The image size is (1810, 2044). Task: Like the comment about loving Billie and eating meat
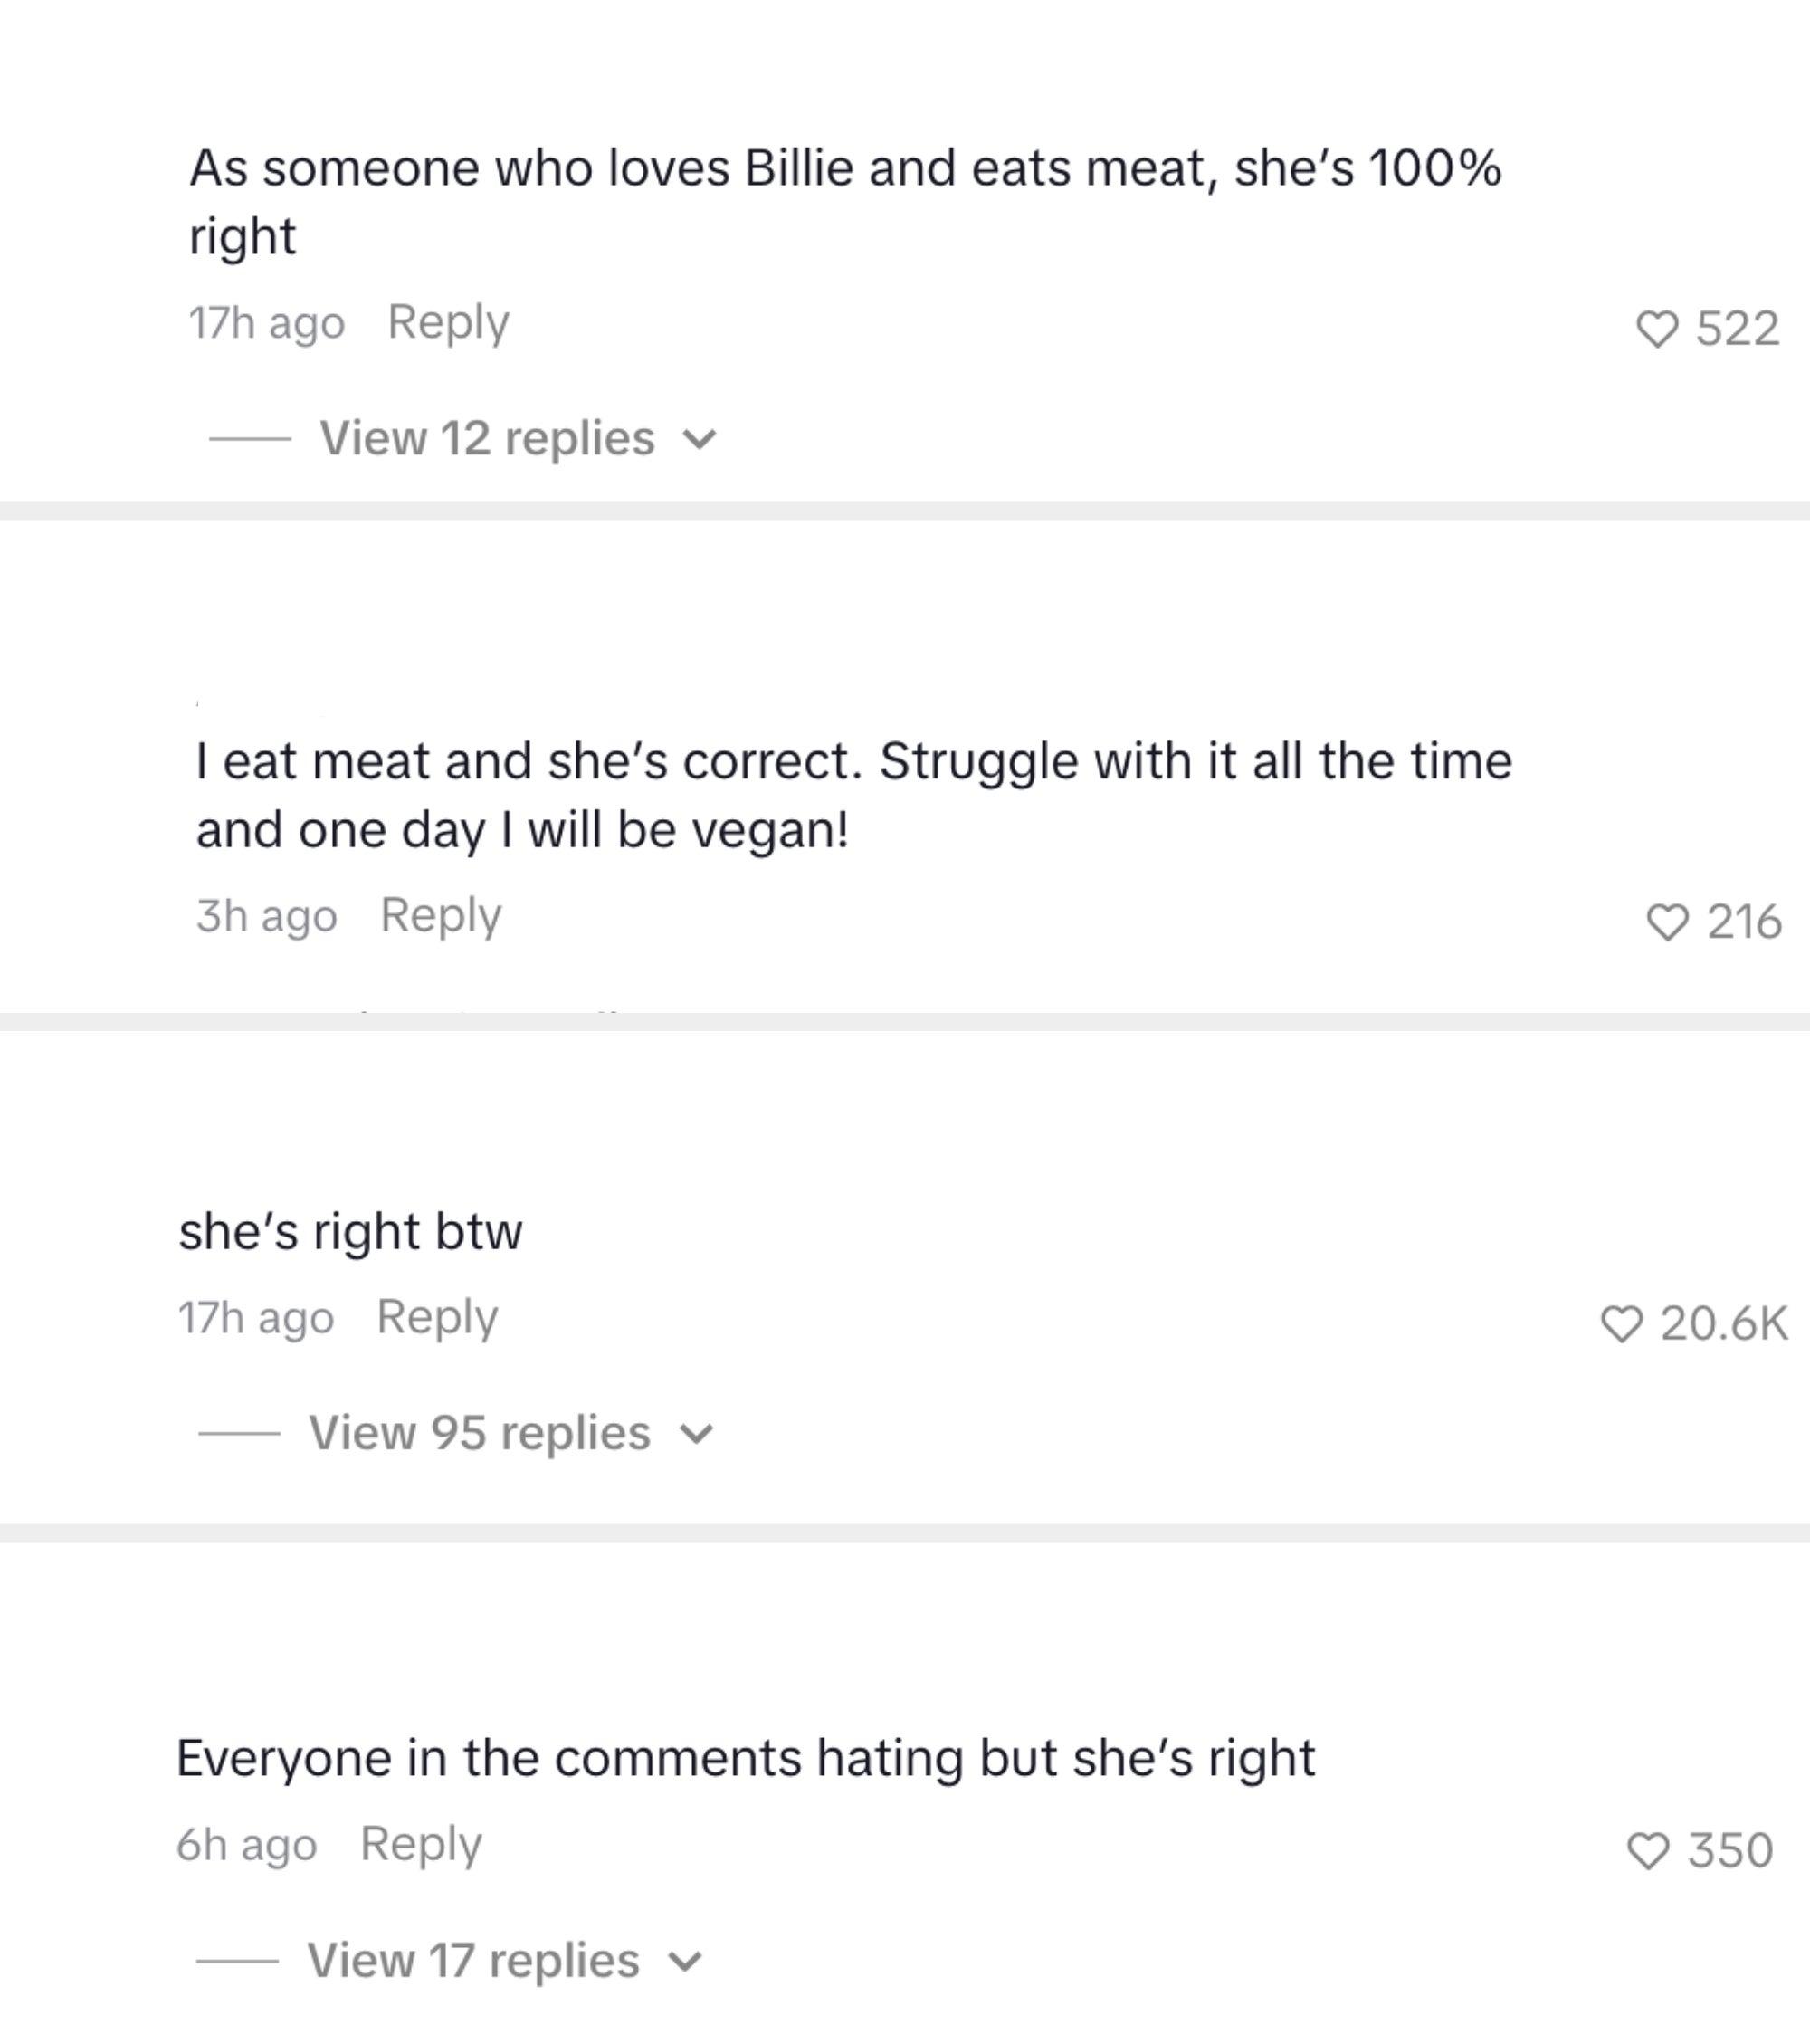[1656, 329]
